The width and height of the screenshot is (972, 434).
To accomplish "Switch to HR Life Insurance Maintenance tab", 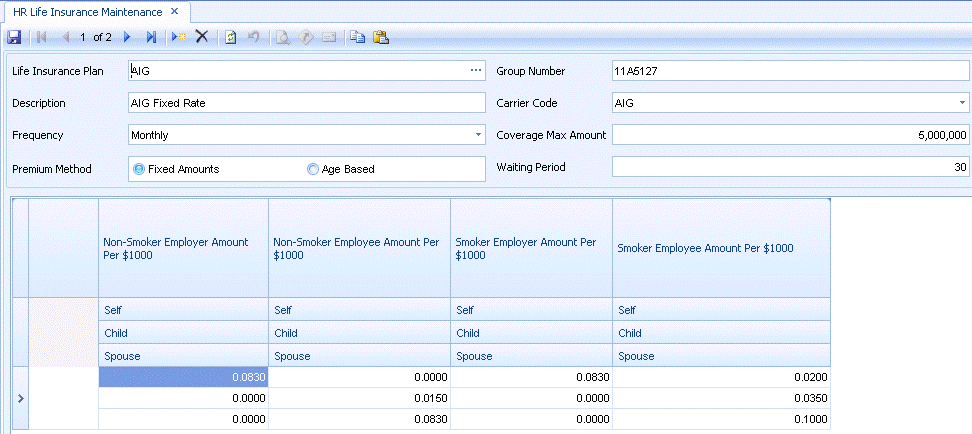I will pyautogui.click(x=88, y=11).
